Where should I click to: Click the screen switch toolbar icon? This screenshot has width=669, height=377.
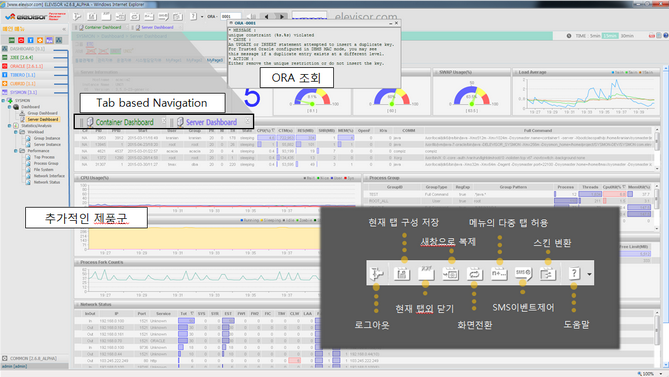pyautogui.click(x=135, y=17)
